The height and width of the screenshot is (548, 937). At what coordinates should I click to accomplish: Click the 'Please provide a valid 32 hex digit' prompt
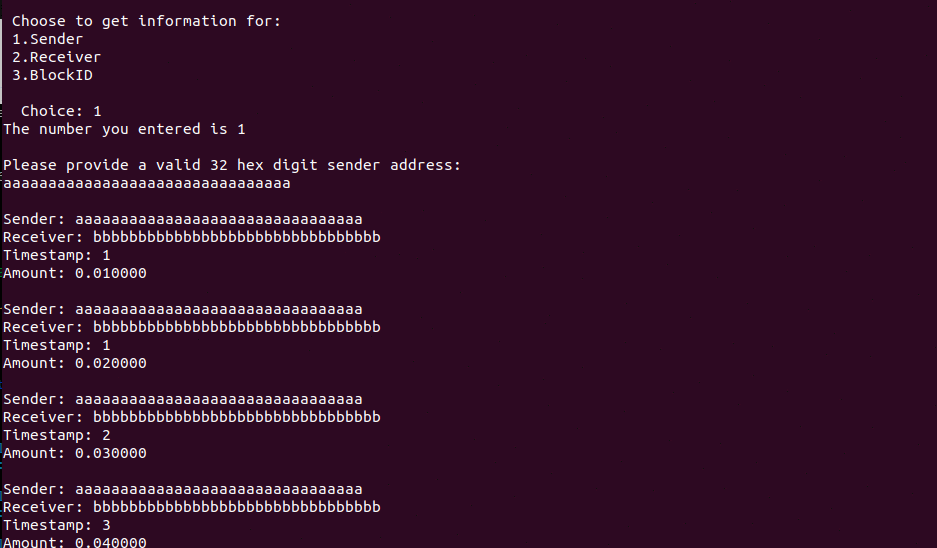(x=232, y=165)
